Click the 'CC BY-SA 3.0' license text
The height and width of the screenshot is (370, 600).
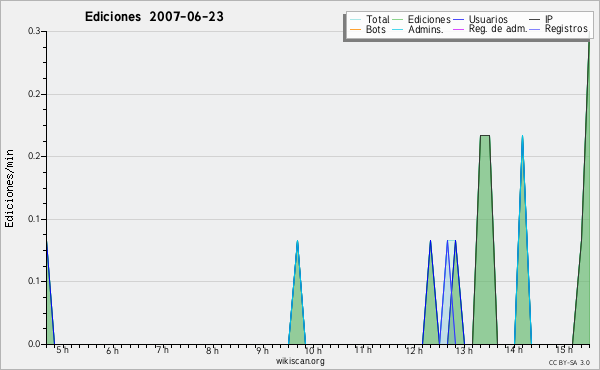coord(569,362)
